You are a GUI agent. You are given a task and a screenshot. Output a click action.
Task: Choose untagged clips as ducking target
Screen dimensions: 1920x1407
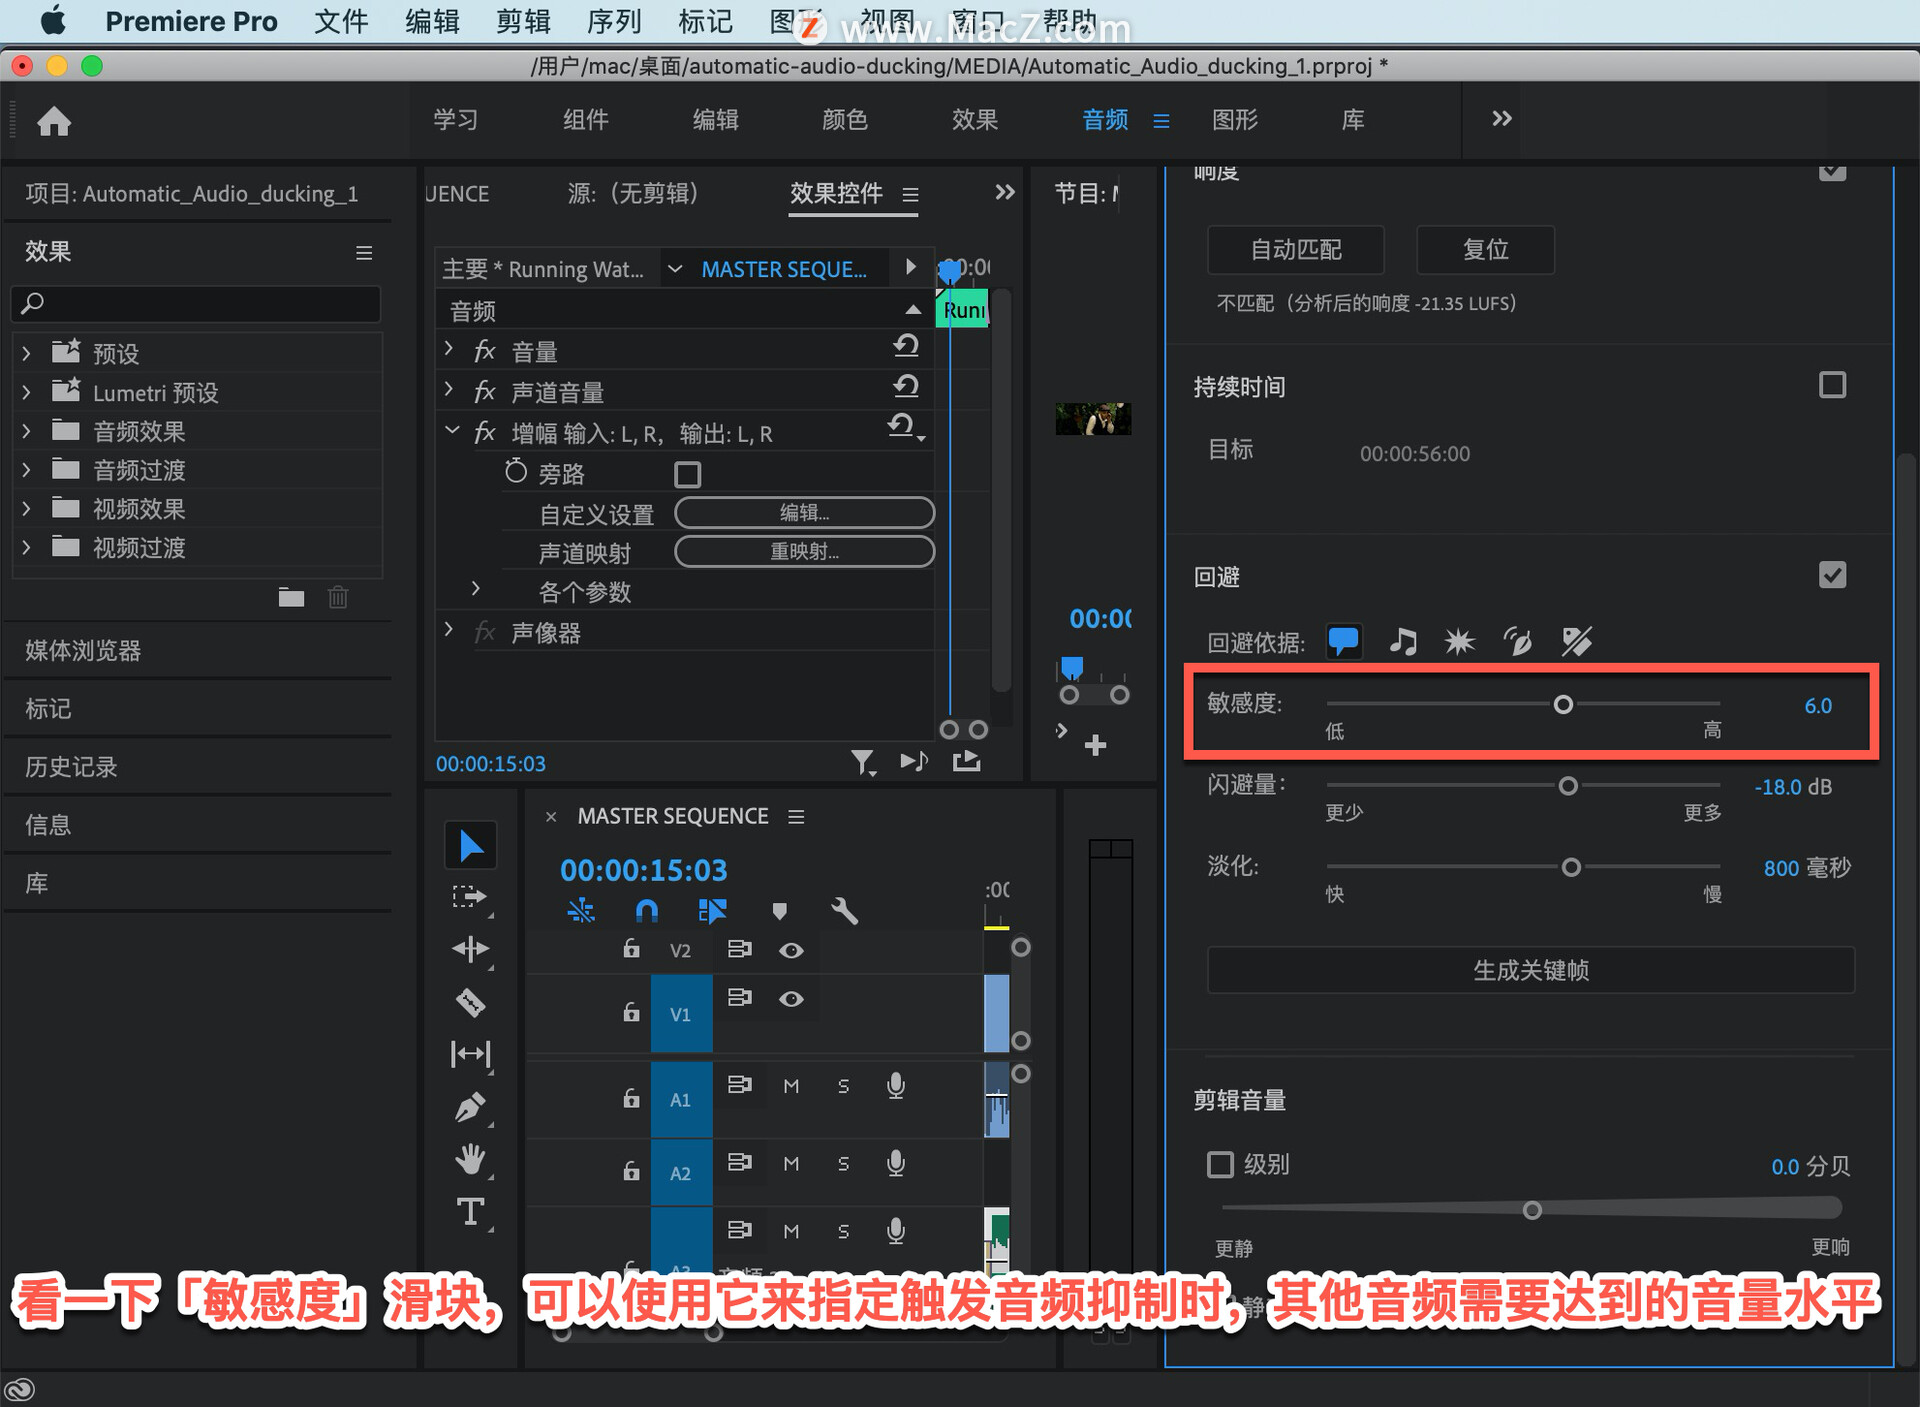1576,641
